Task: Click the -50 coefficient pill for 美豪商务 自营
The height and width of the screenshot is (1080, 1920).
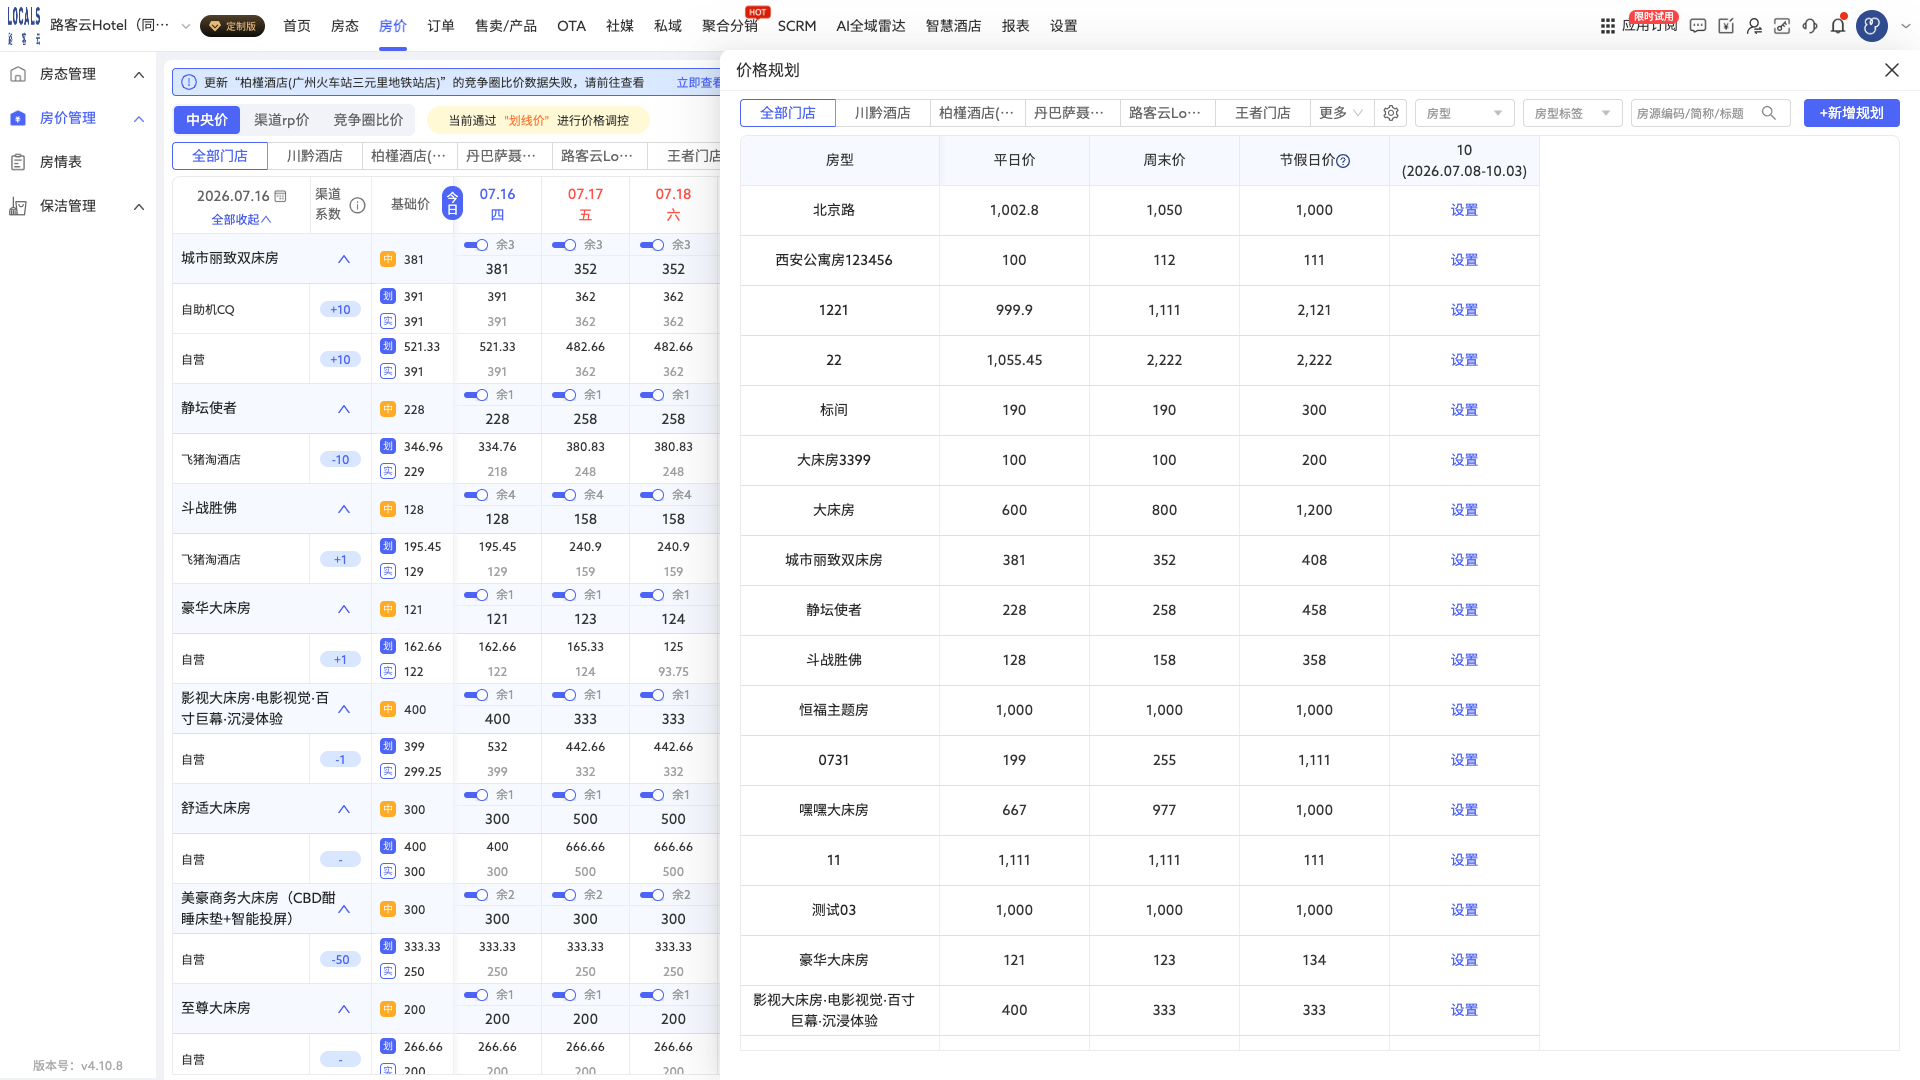Action: pyautogui.click(x=340, y=959)
